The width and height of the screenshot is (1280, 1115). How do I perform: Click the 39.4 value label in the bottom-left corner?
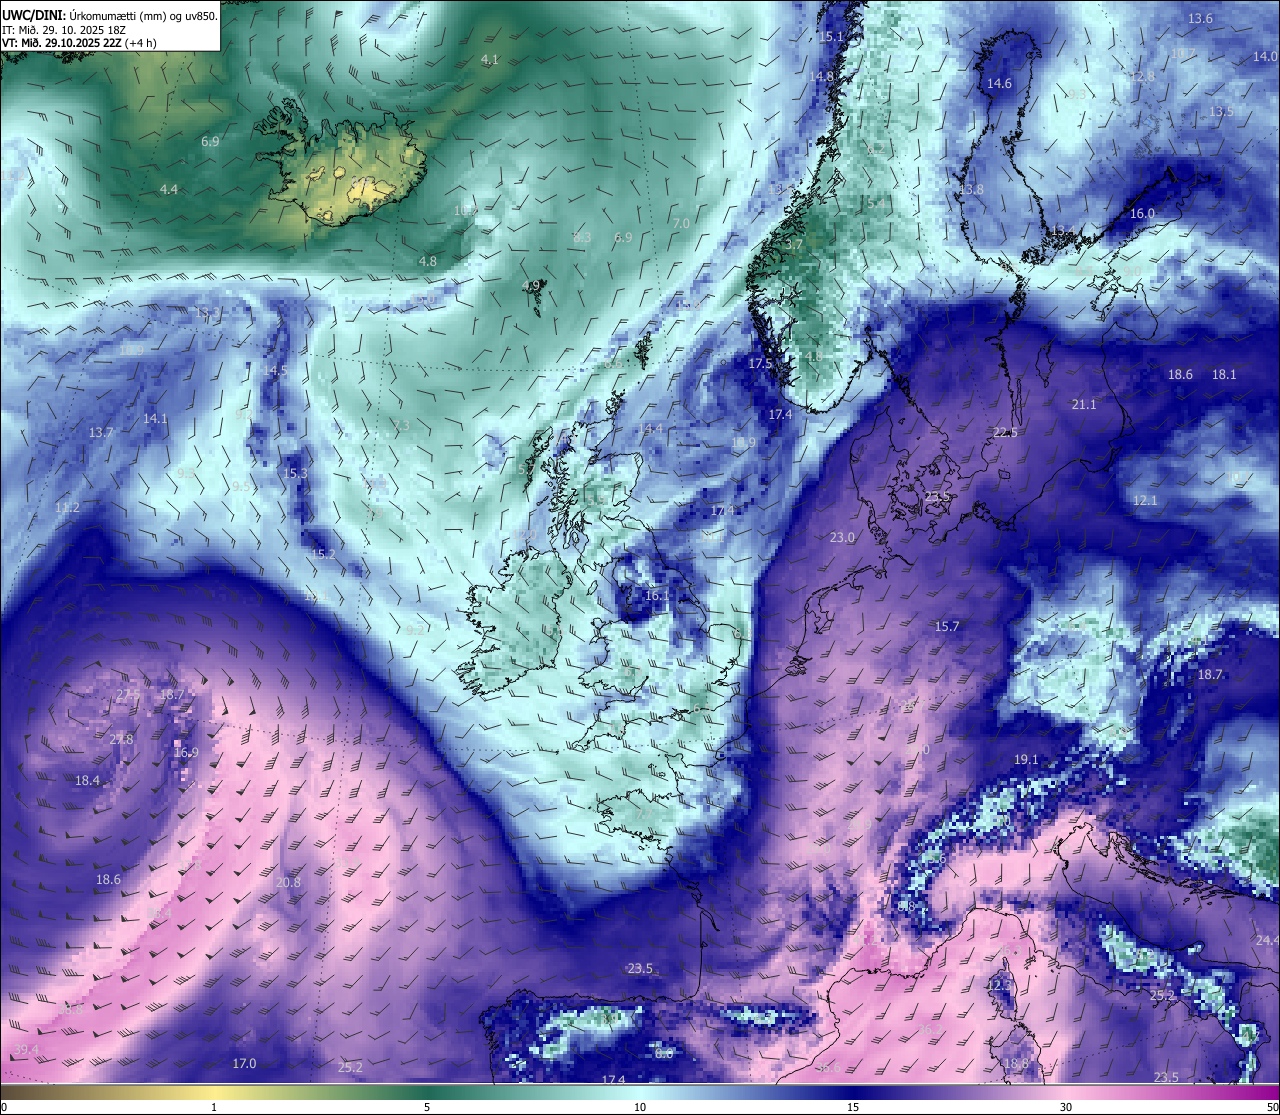point(27,1049)
